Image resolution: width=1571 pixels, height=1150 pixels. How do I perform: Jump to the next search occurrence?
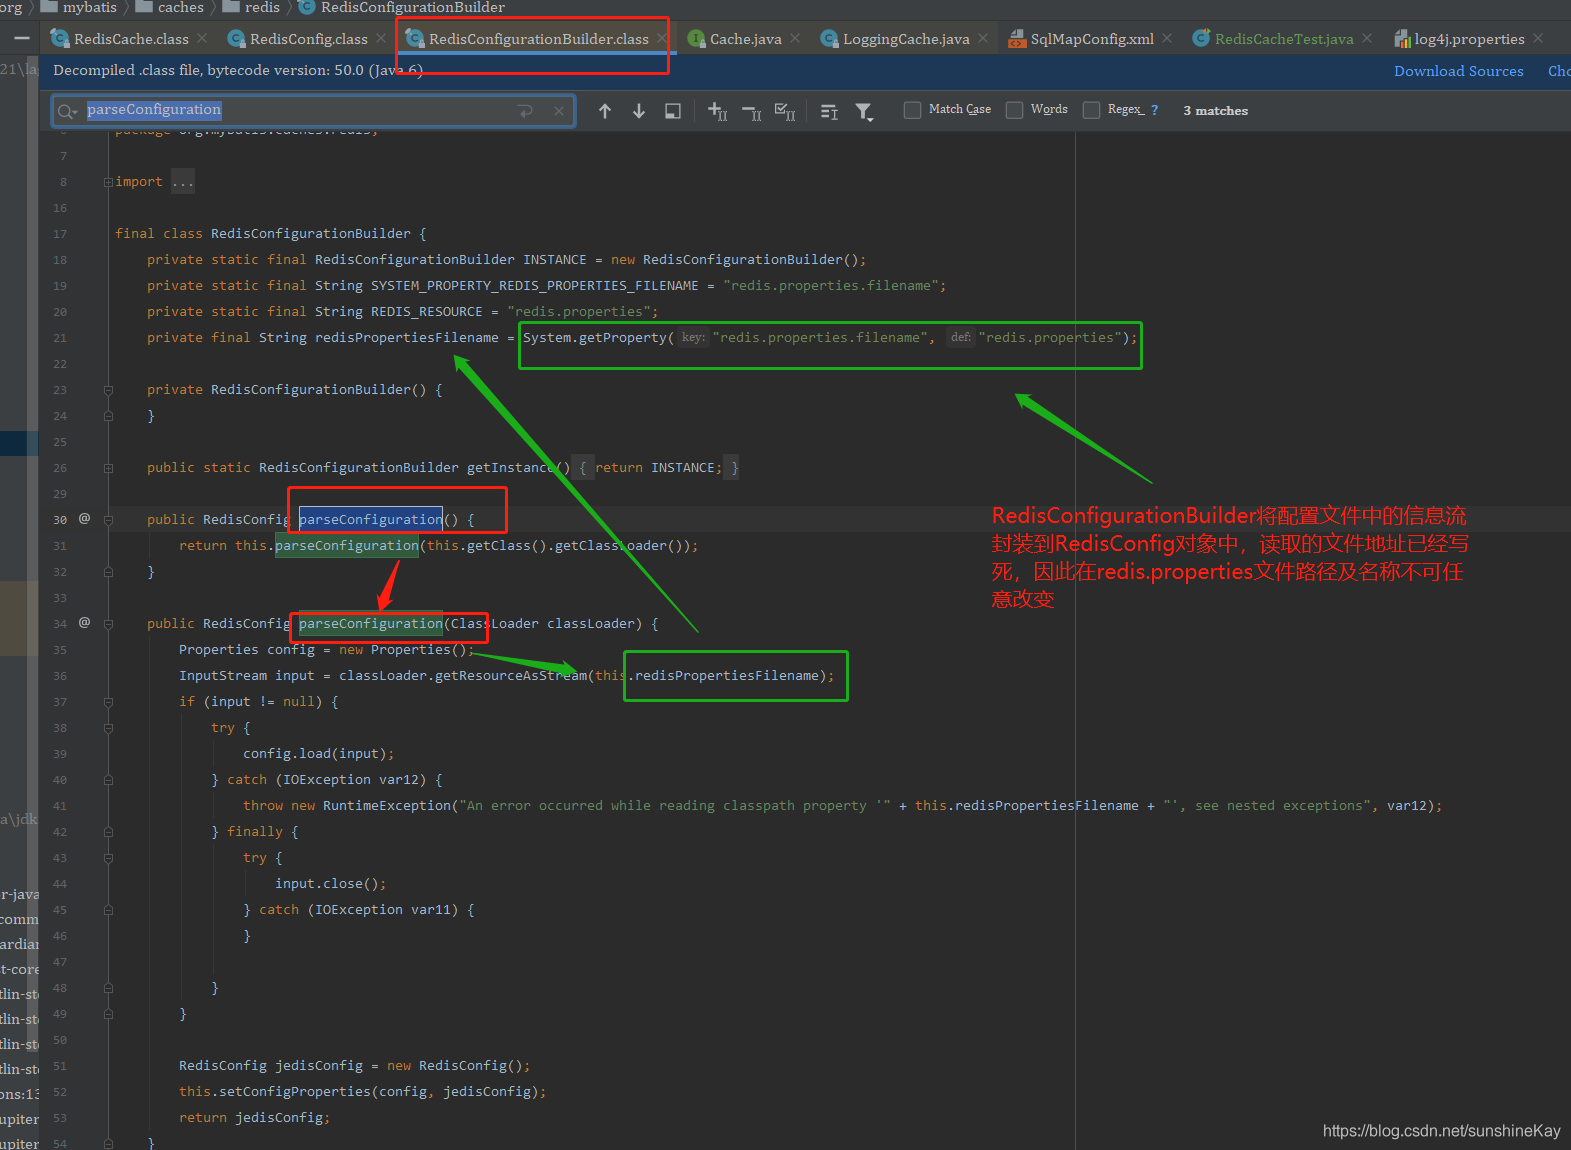(x=639, y=111)
